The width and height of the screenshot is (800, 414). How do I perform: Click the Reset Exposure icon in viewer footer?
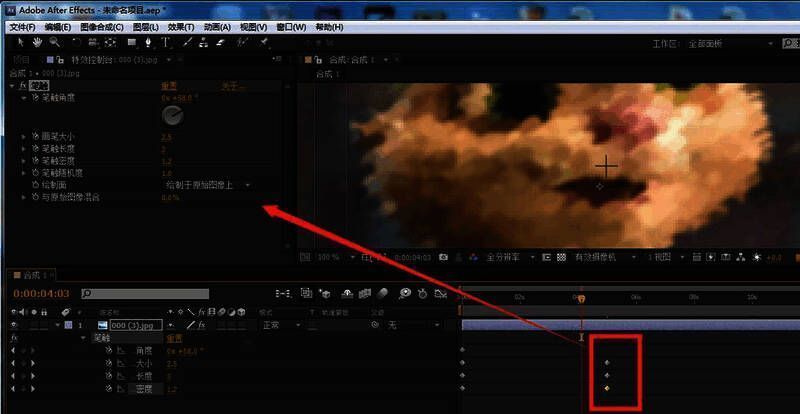[757, 257]
